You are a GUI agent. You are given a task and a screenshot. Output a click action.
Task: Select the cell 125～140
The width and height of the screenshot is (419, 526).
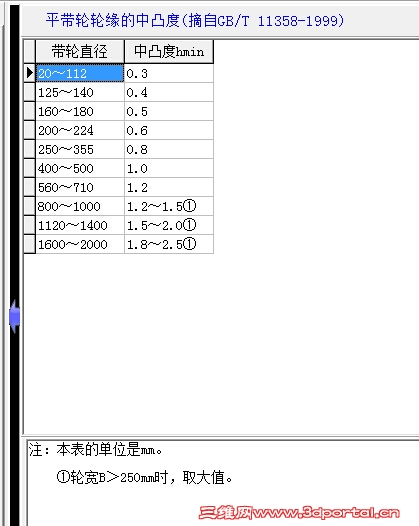point(80,92)
